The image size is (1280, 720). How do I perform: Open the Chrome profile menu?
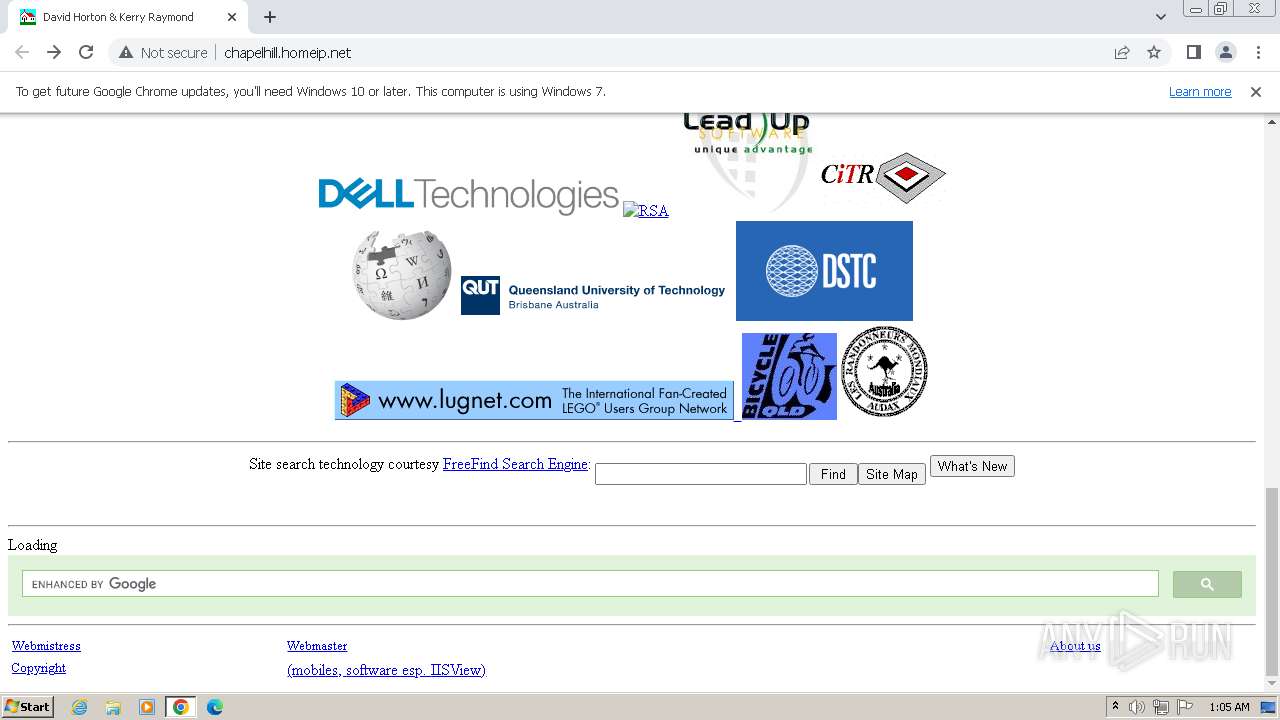click(1225, 52)
